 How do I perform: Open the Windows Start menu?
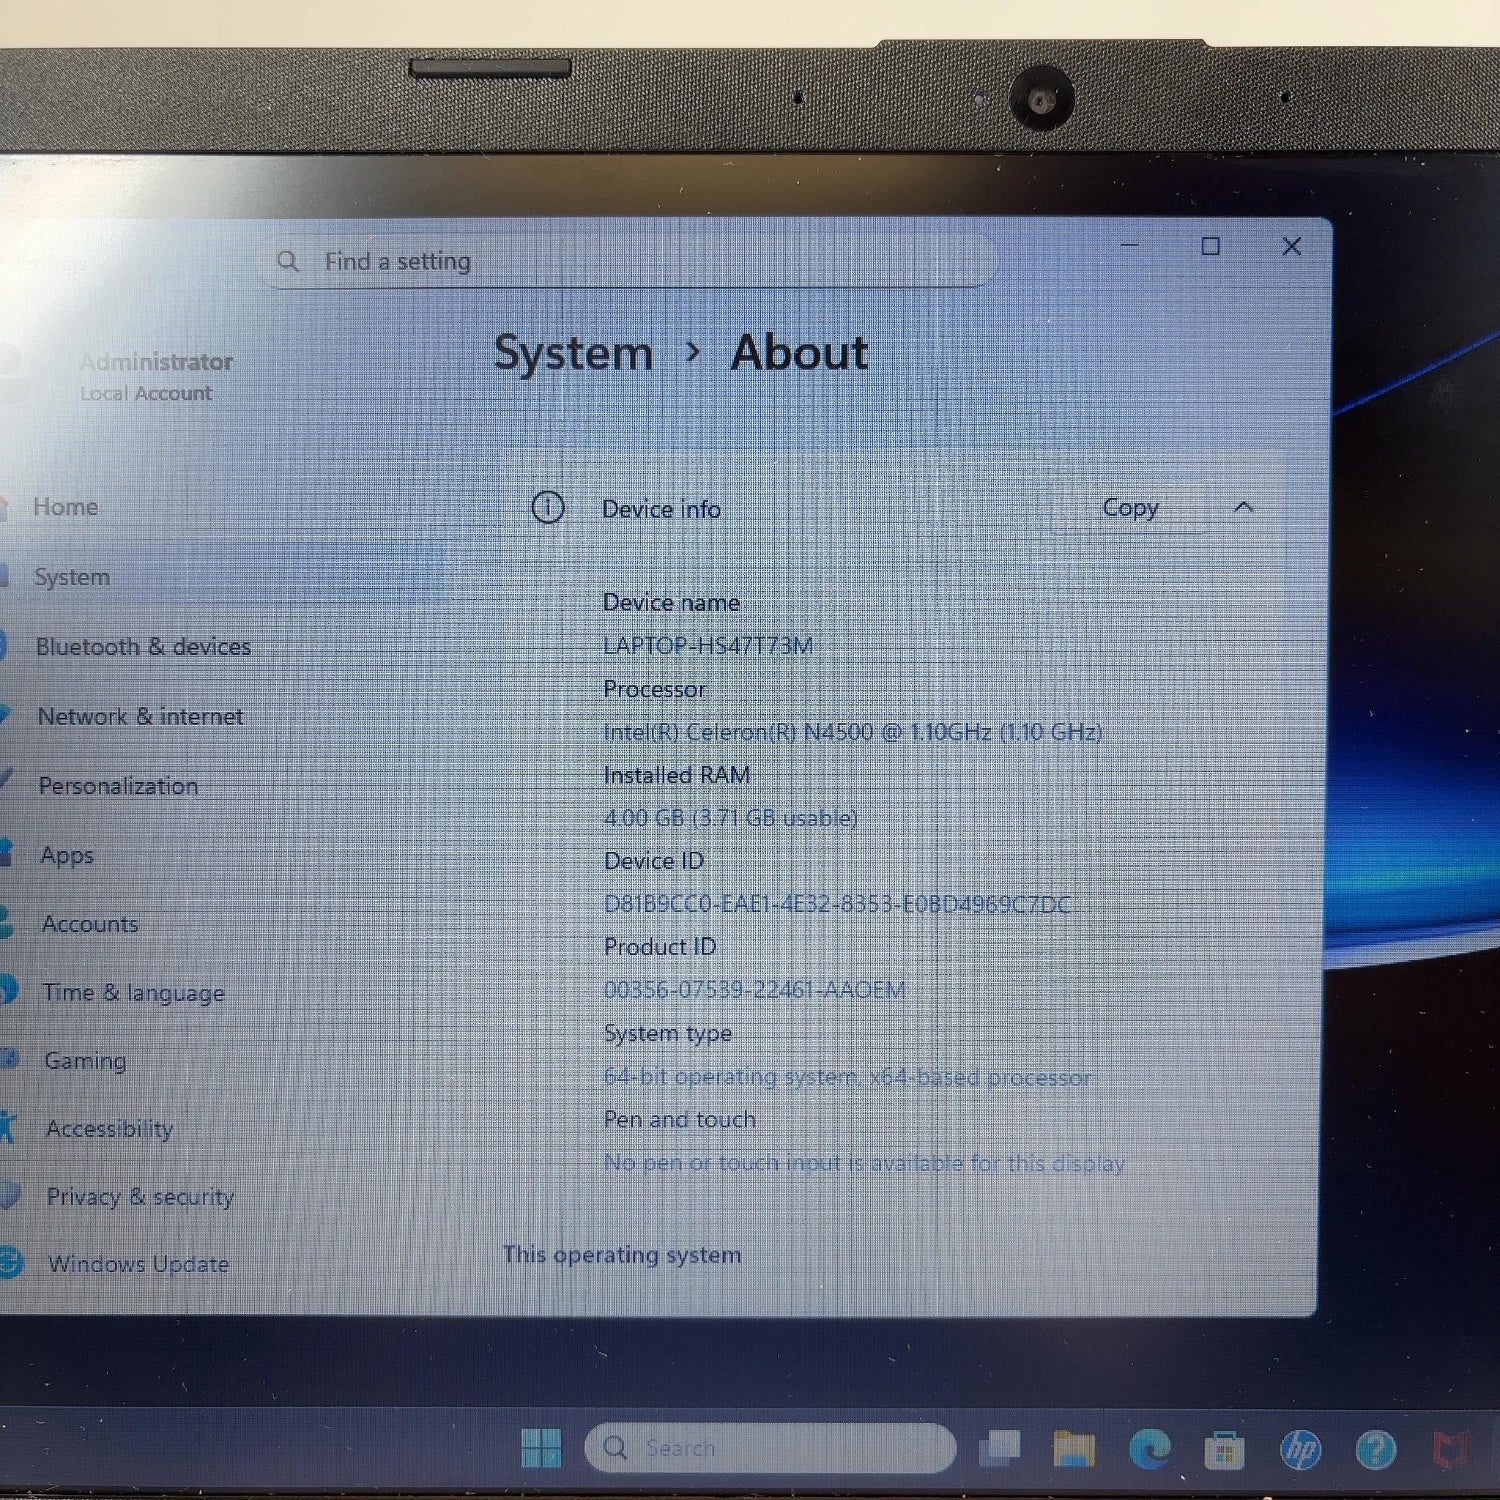541,1447
